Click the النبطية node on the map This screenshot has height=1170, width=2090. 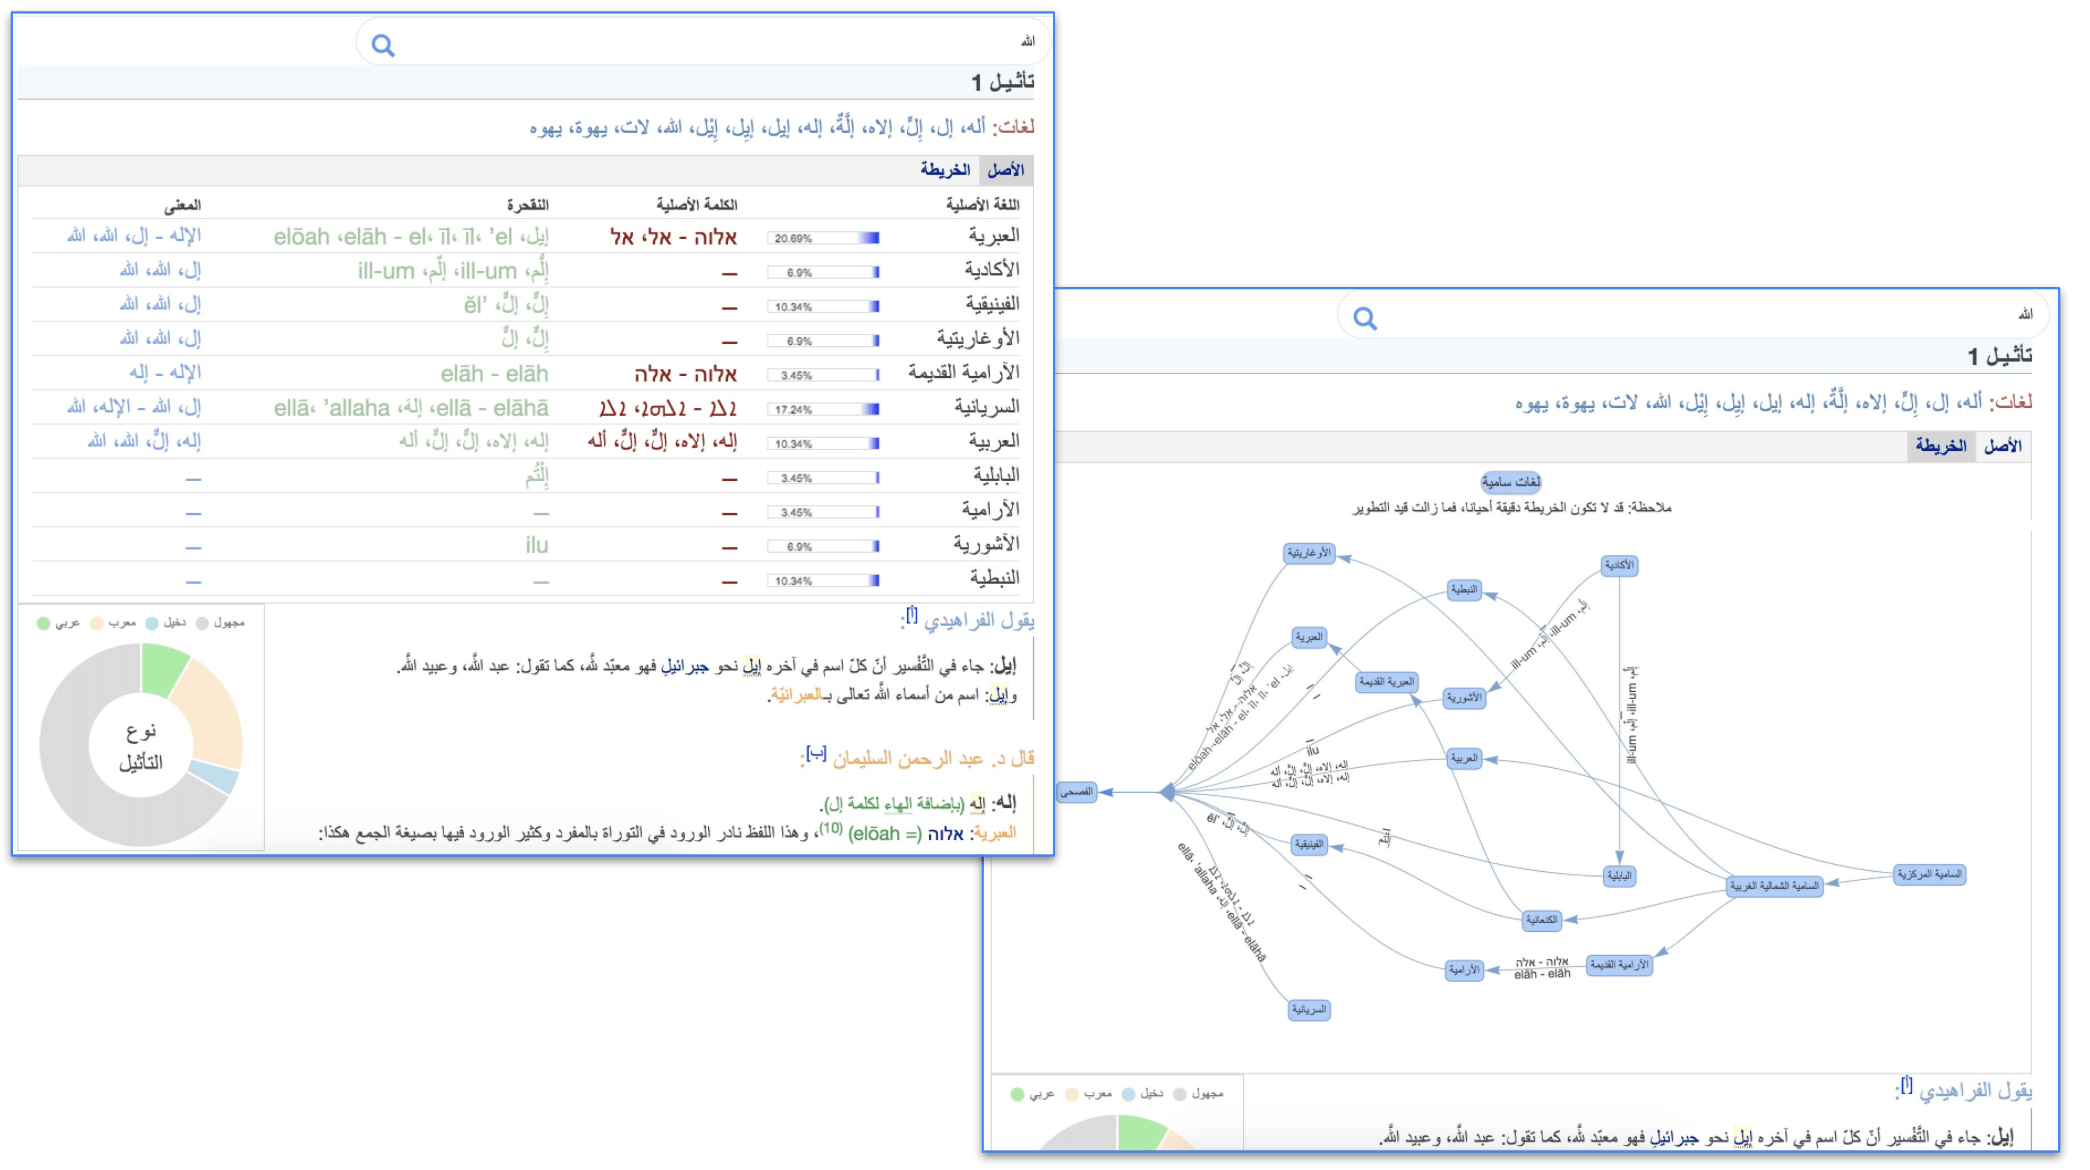point(1464,590)
